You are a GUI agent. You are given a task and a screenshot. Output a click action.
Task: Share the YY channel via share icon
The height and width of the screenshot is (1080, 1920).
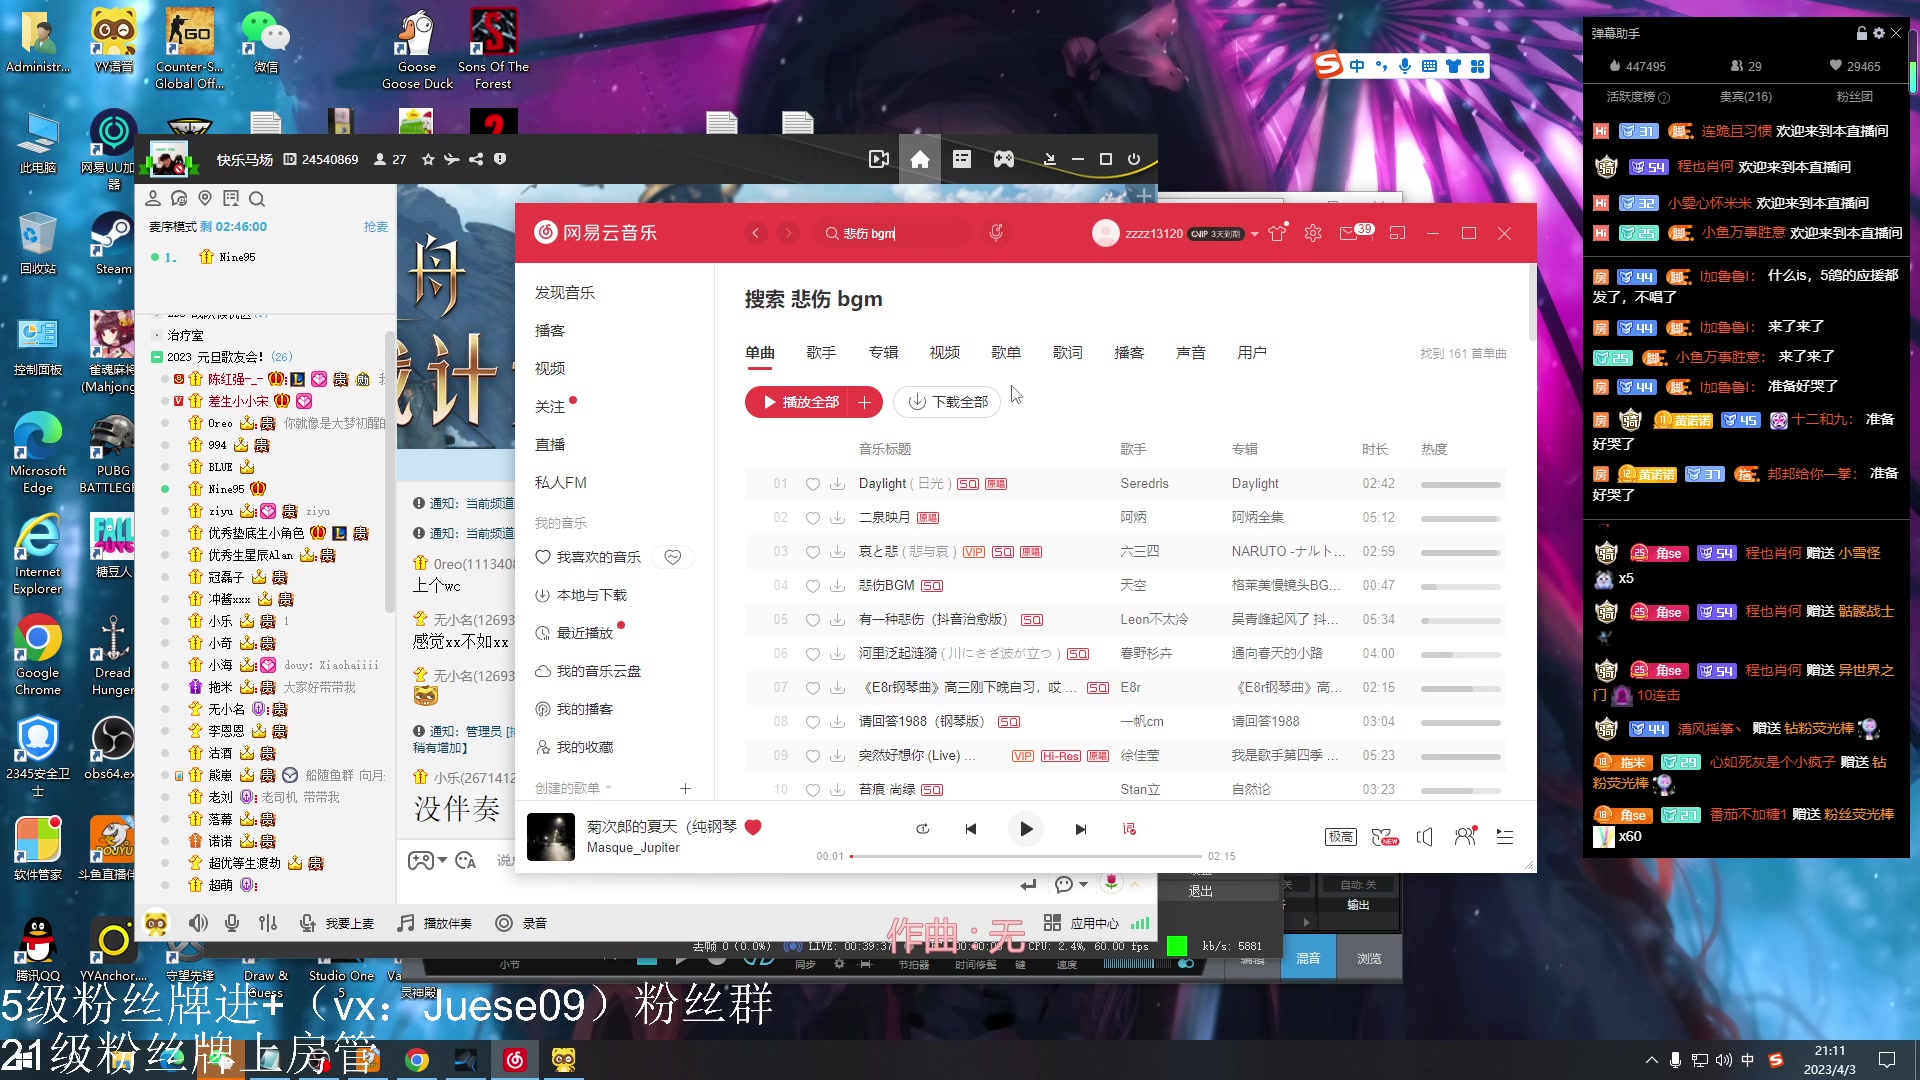point(476,159)
